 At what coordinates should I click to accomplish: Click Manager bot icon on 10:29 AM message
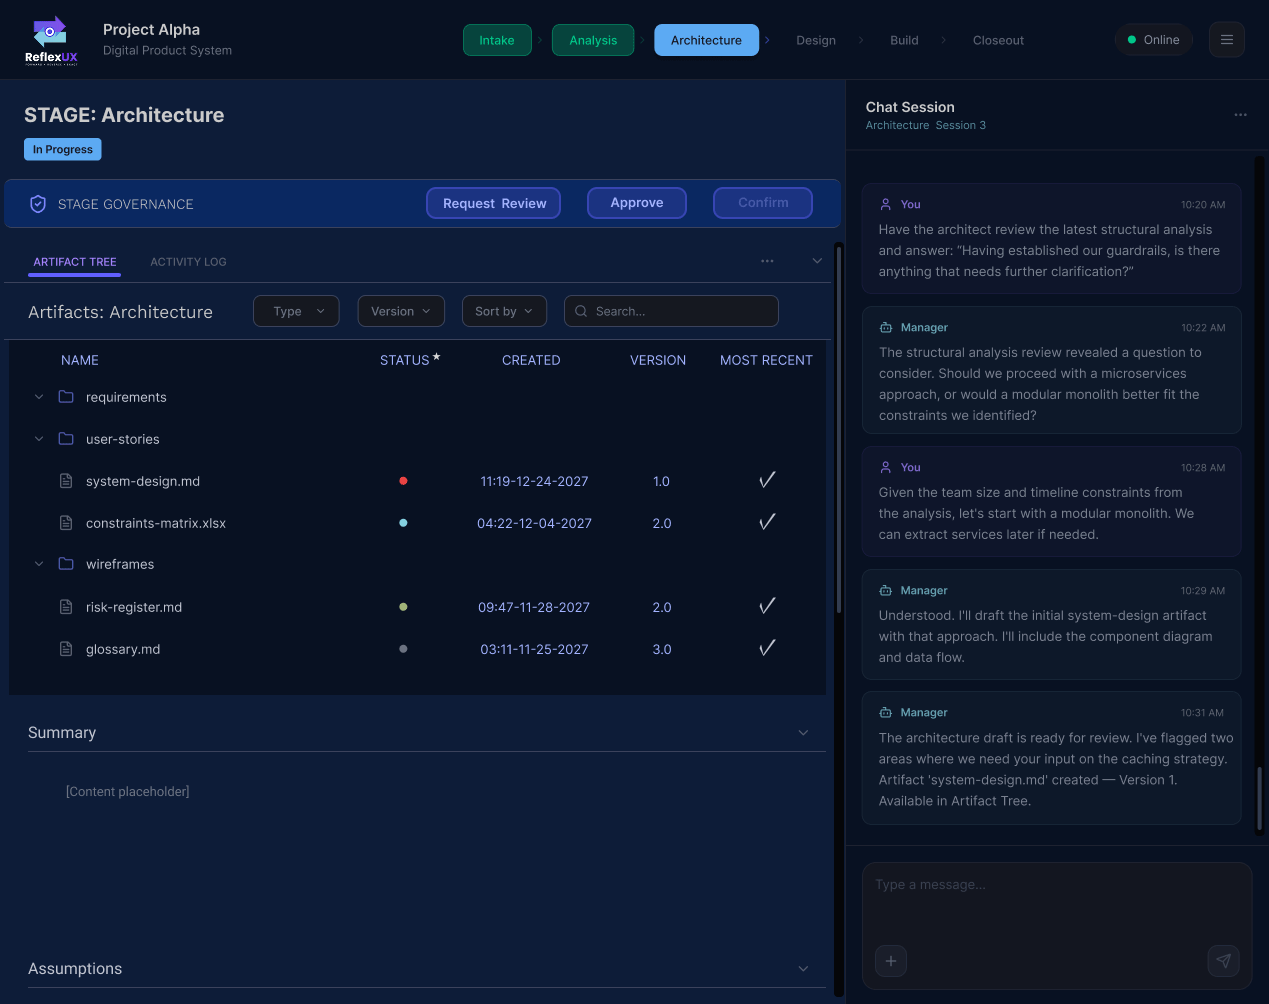click(x=885, y=590)
